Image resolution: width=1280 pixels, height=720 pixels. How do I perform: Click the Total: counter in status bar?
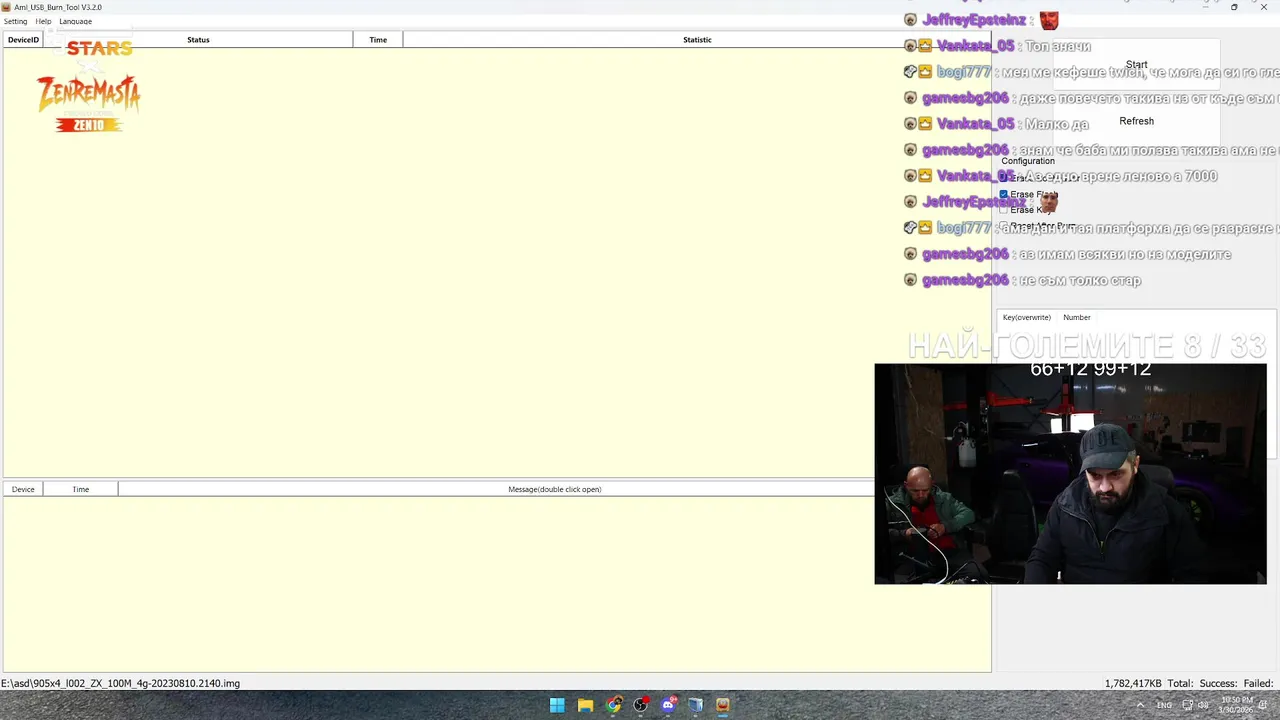click(1180, 683)
